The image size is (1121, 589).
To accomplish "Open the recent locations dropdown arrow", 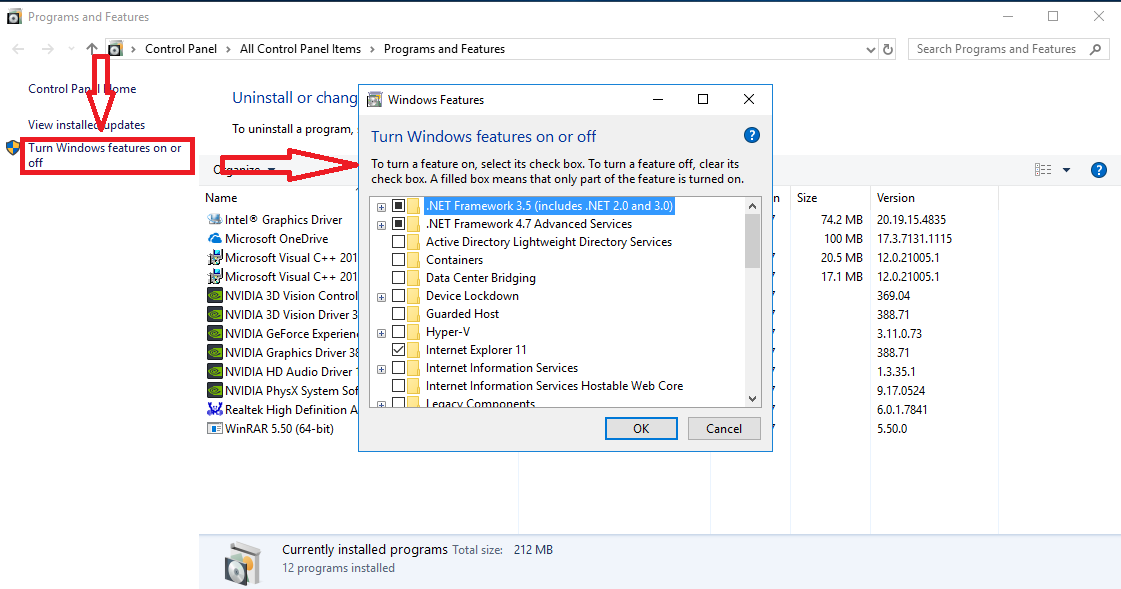I will [71, 49].
